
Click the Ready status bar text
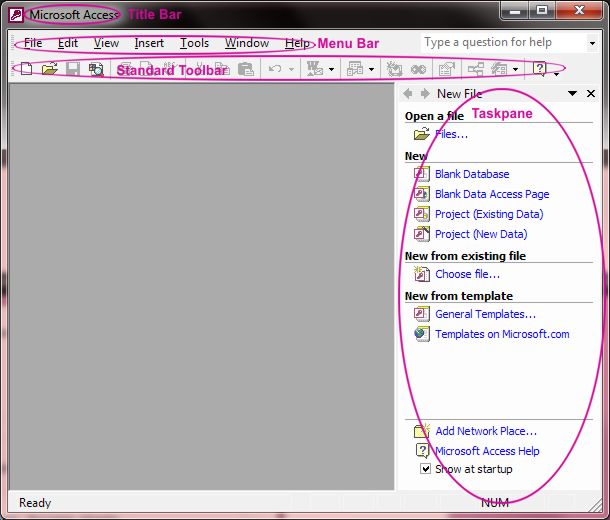coord(35,502)
